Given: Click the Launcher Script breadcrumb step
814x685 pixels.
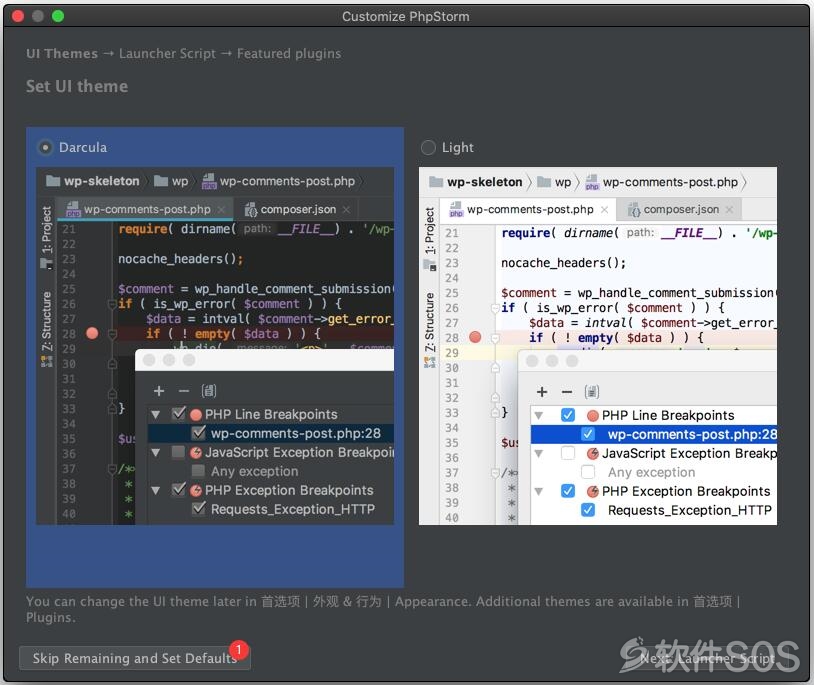Looking at the screenshot, I should click(x=167, y=53).
